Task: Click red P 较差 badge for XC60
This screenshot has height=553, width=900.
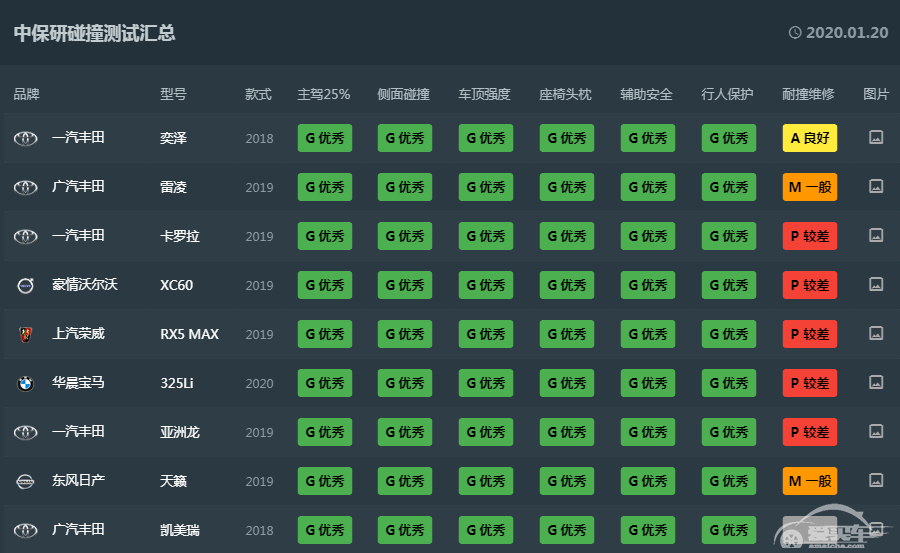Action: (809, 285)
